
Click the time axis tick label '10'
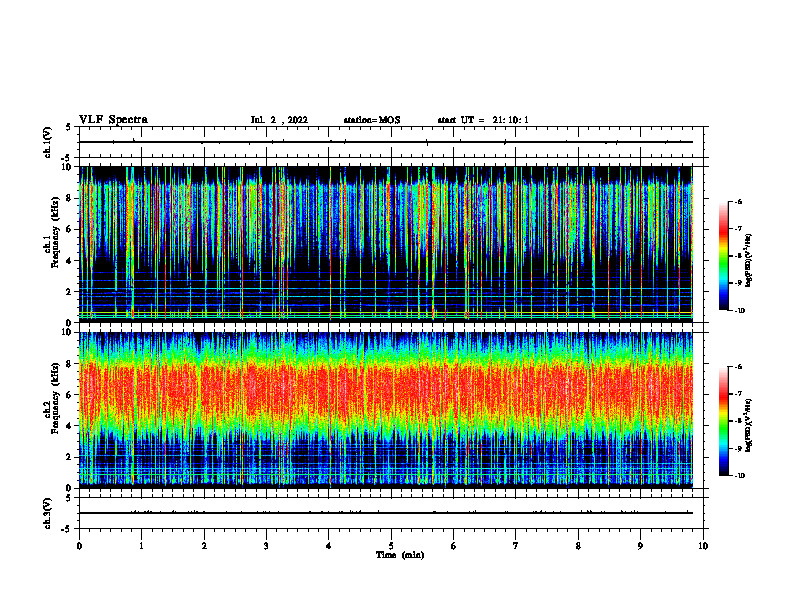click(703, 546)
